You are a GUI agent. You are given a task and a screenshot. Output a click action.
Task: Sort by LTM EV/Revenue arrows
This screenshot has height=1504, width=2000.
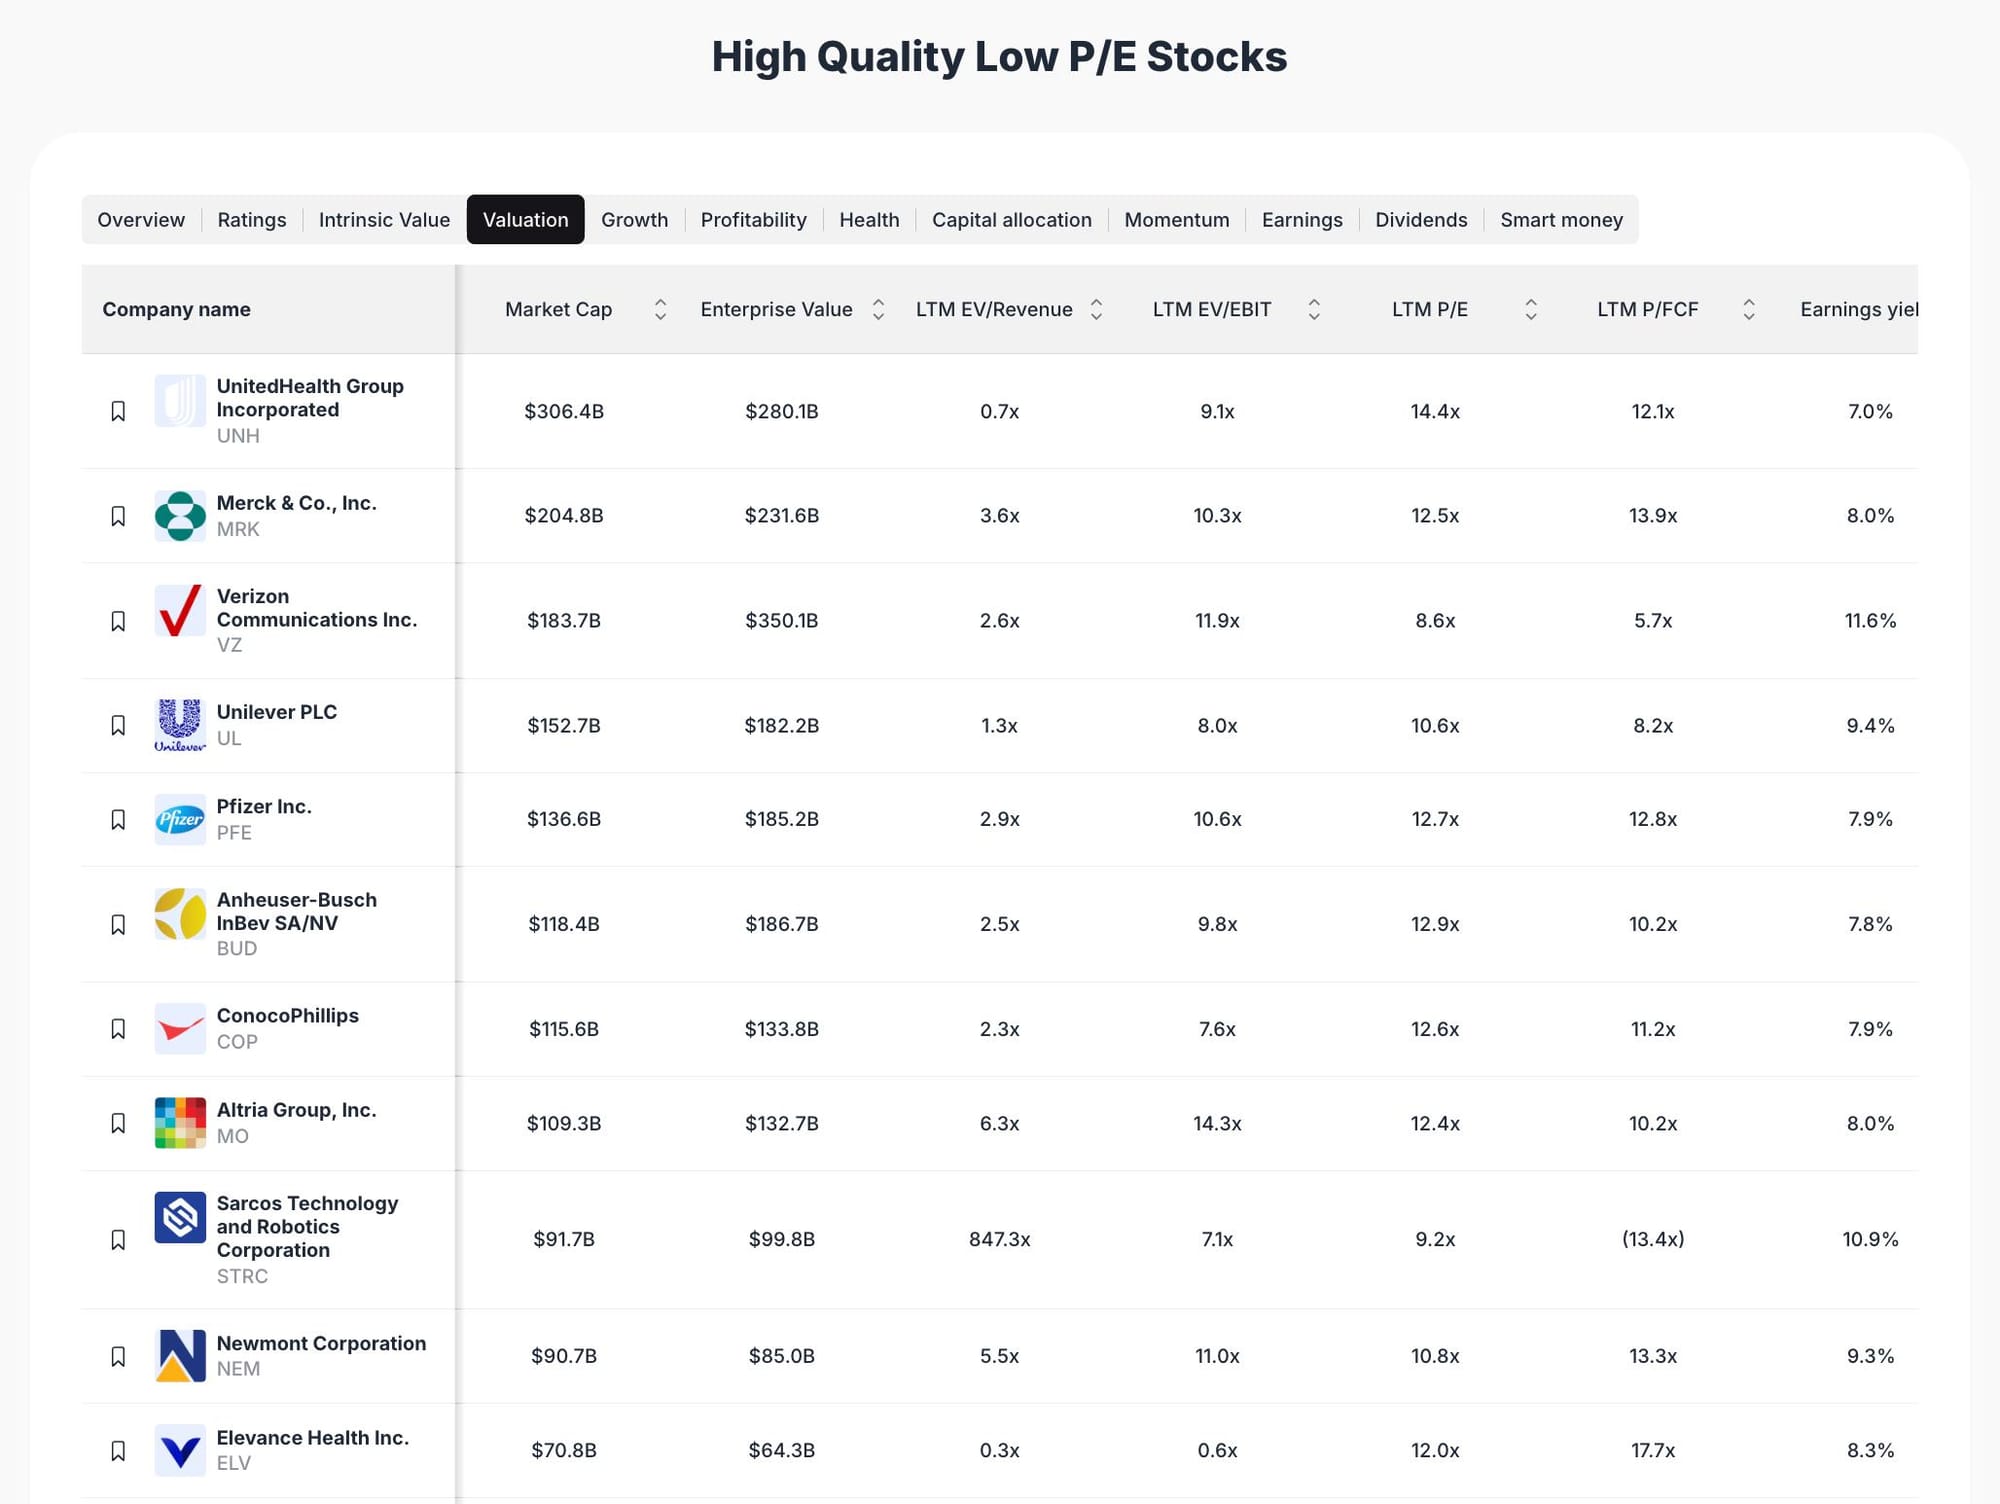1096,310
